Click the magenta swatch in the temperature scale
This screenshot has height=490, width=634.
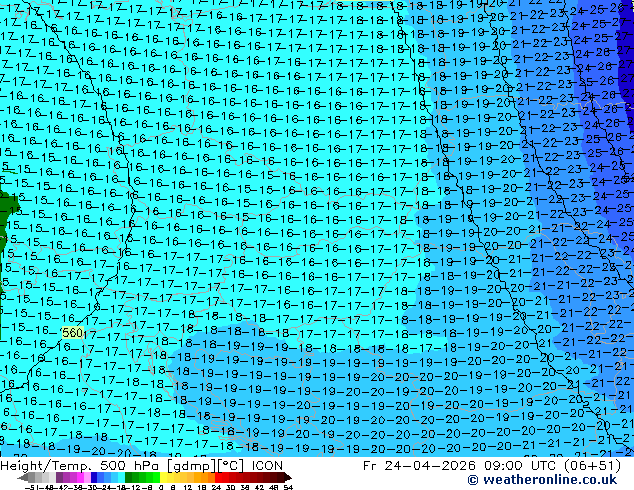tap(80, 478)
